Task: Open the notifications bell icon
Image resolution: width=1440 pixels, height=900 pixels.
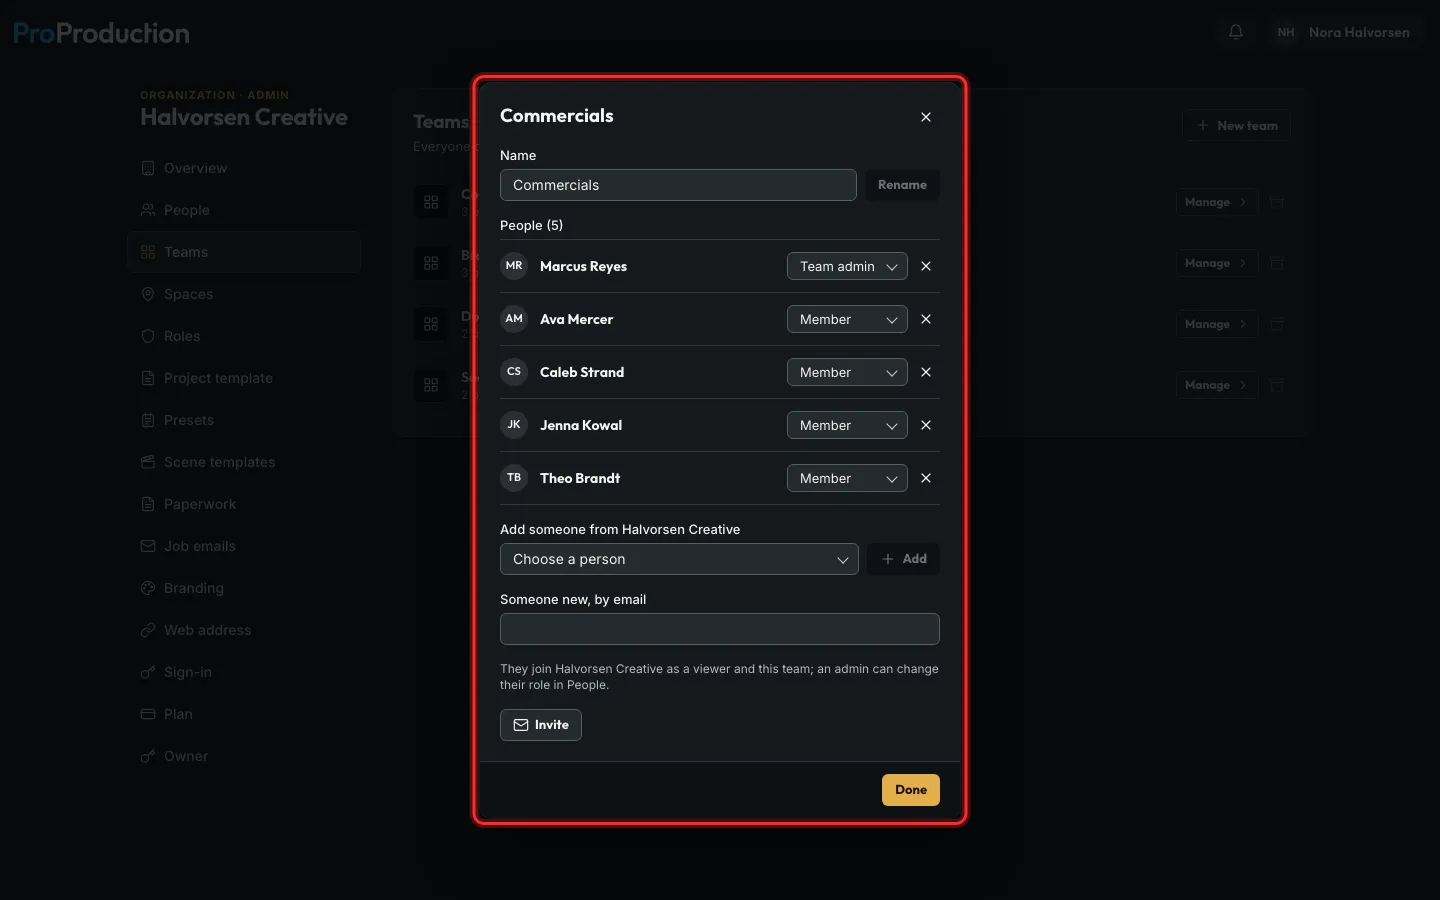Action: [1236, 32]
